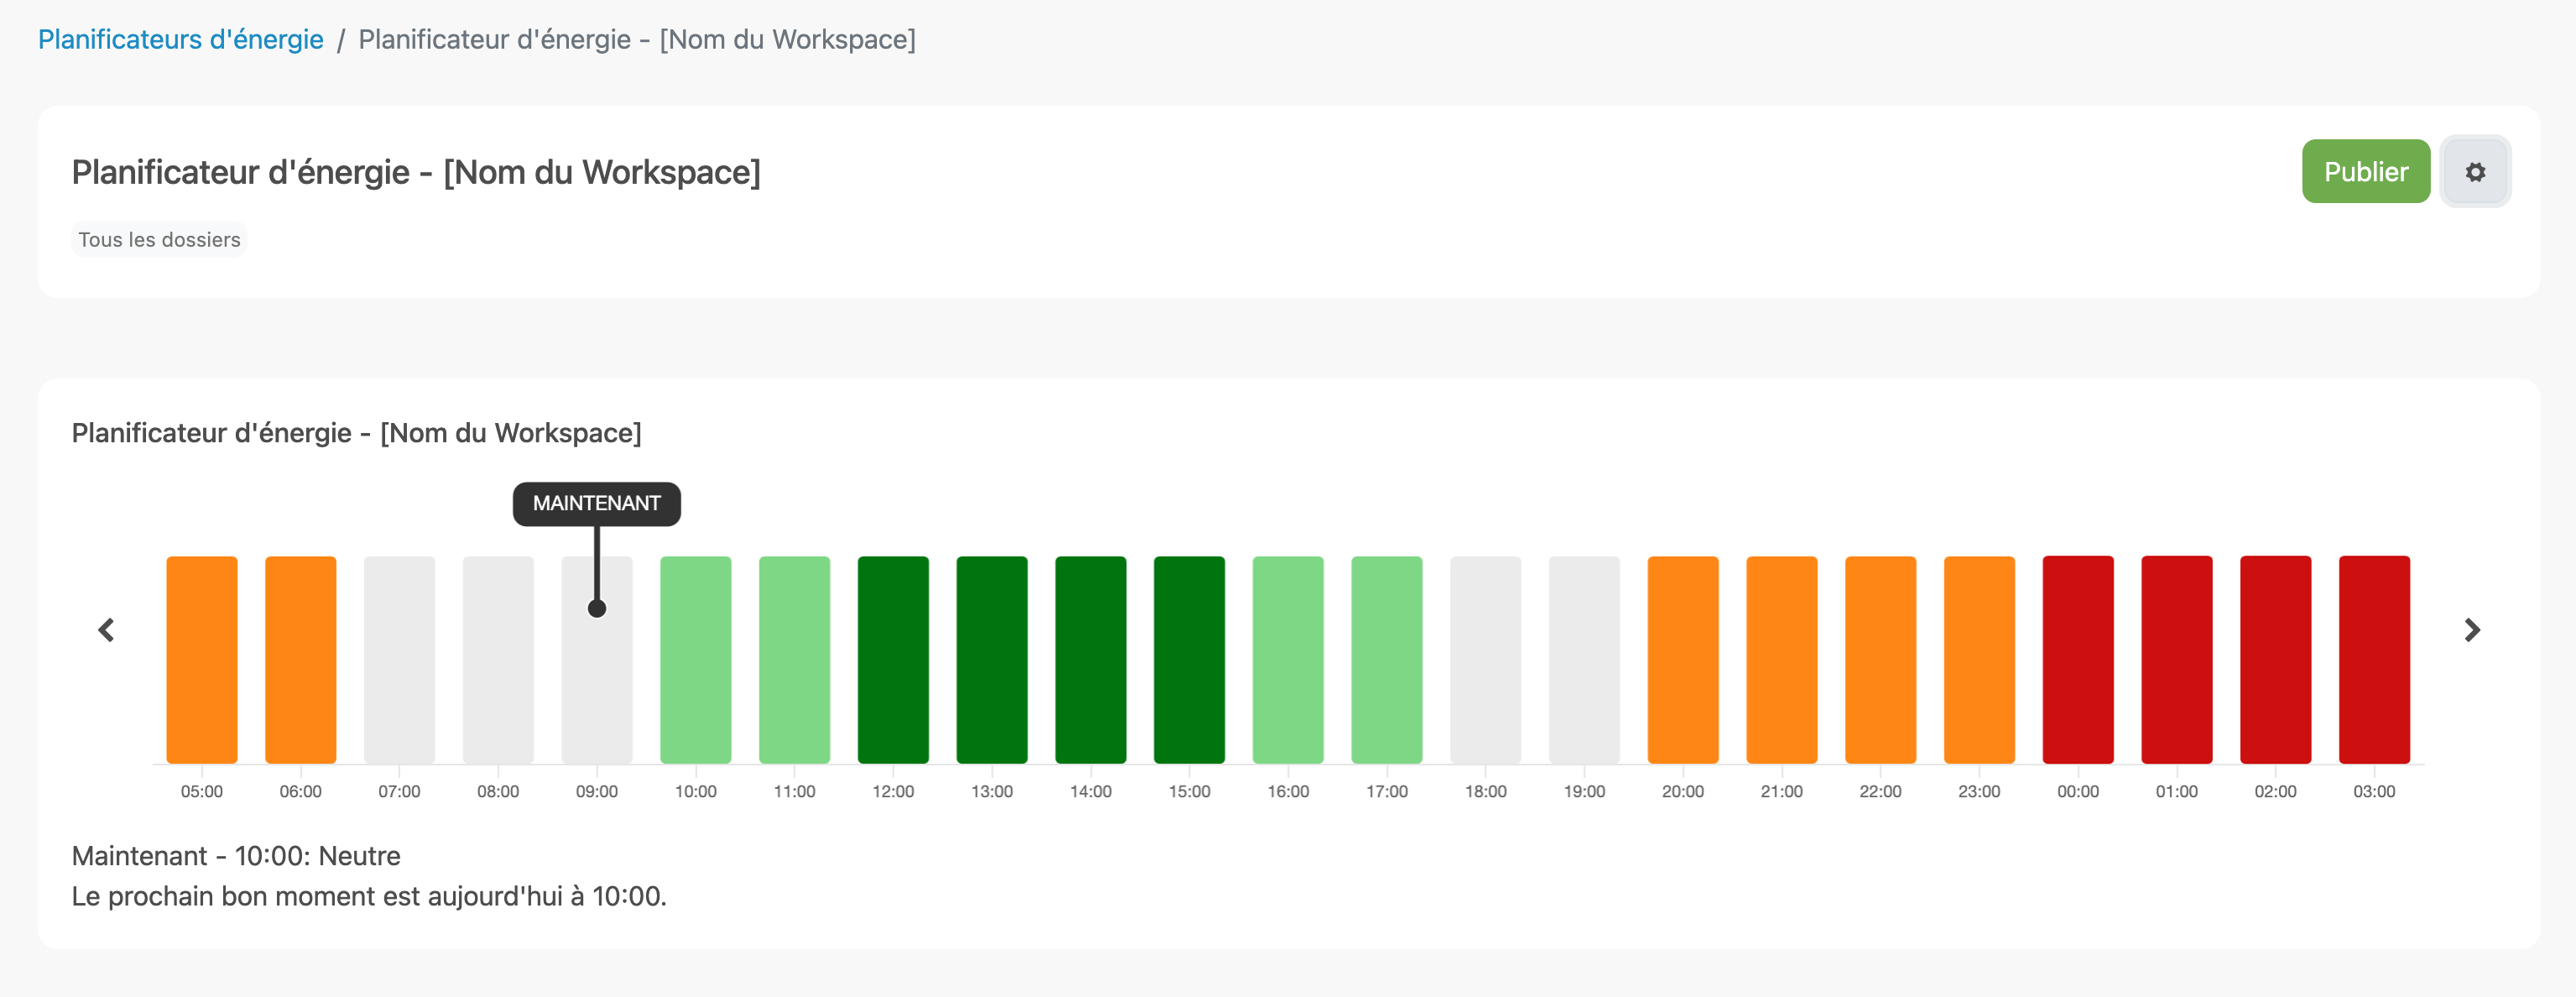Open the Planificateurs d'énergie breadcrumb link

pyautogui.click(x=181, y=39)
